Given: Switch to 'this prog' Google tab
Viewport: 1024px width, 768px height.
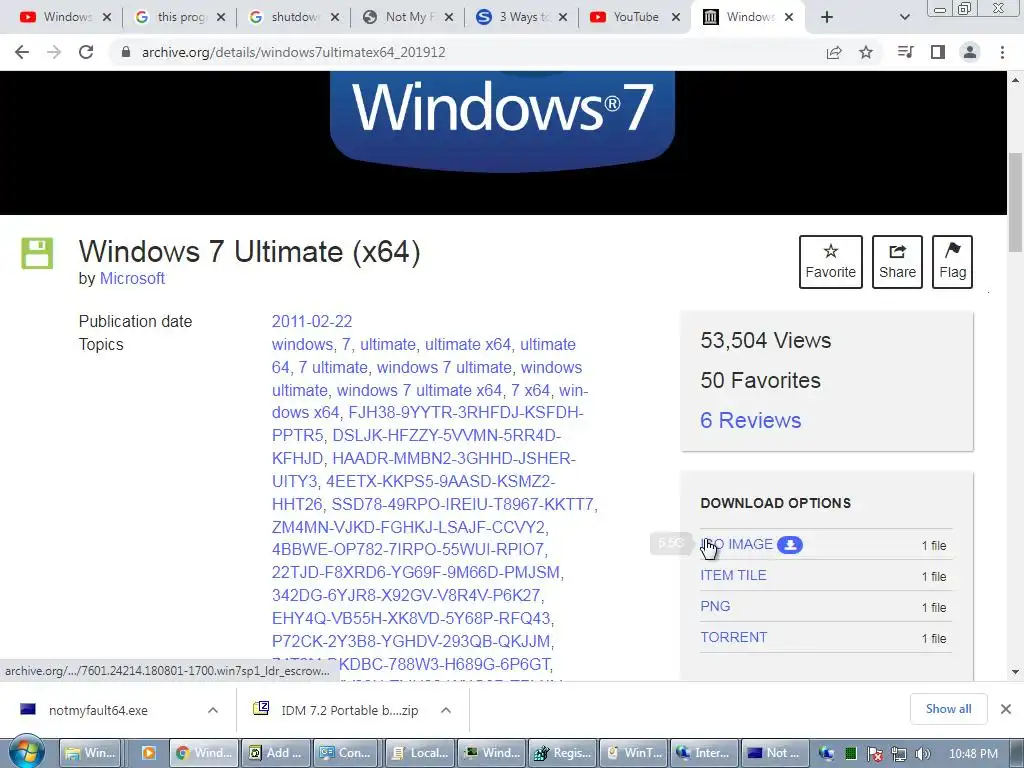Looking at the screenshot, I should tap(171, 17).
